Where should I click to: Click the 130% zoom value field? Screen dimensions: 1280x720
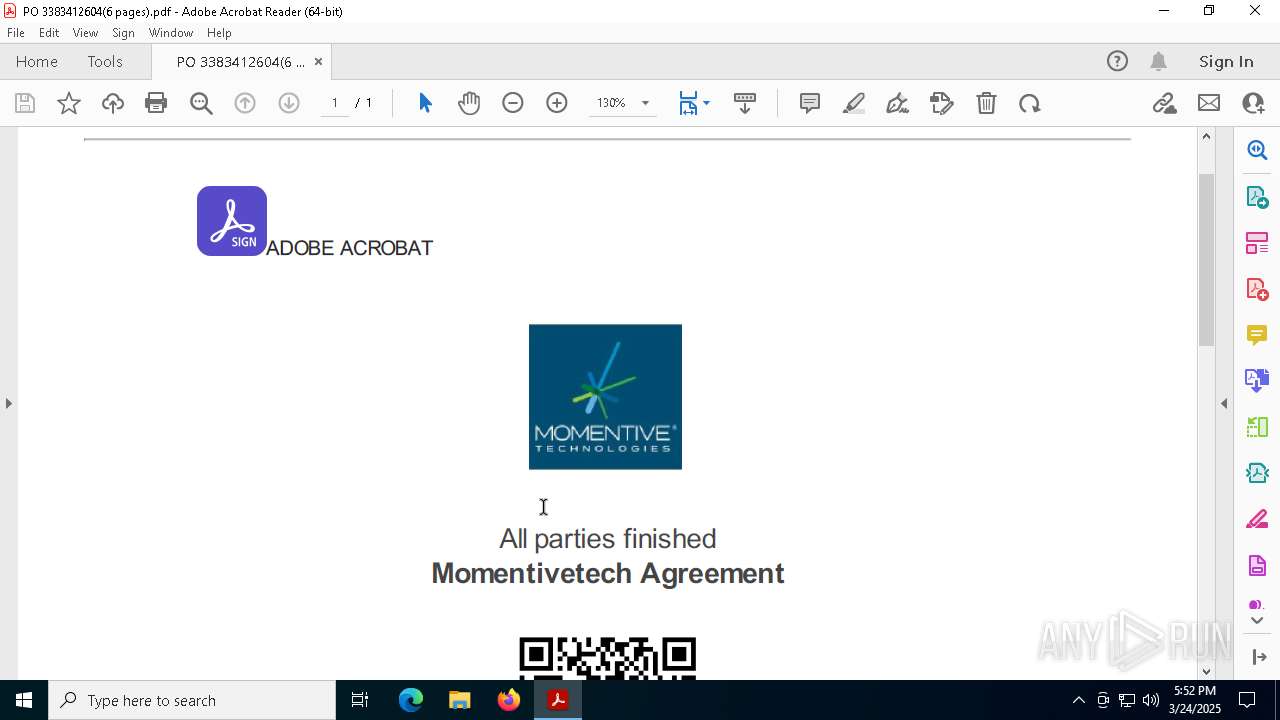[611, 103]
